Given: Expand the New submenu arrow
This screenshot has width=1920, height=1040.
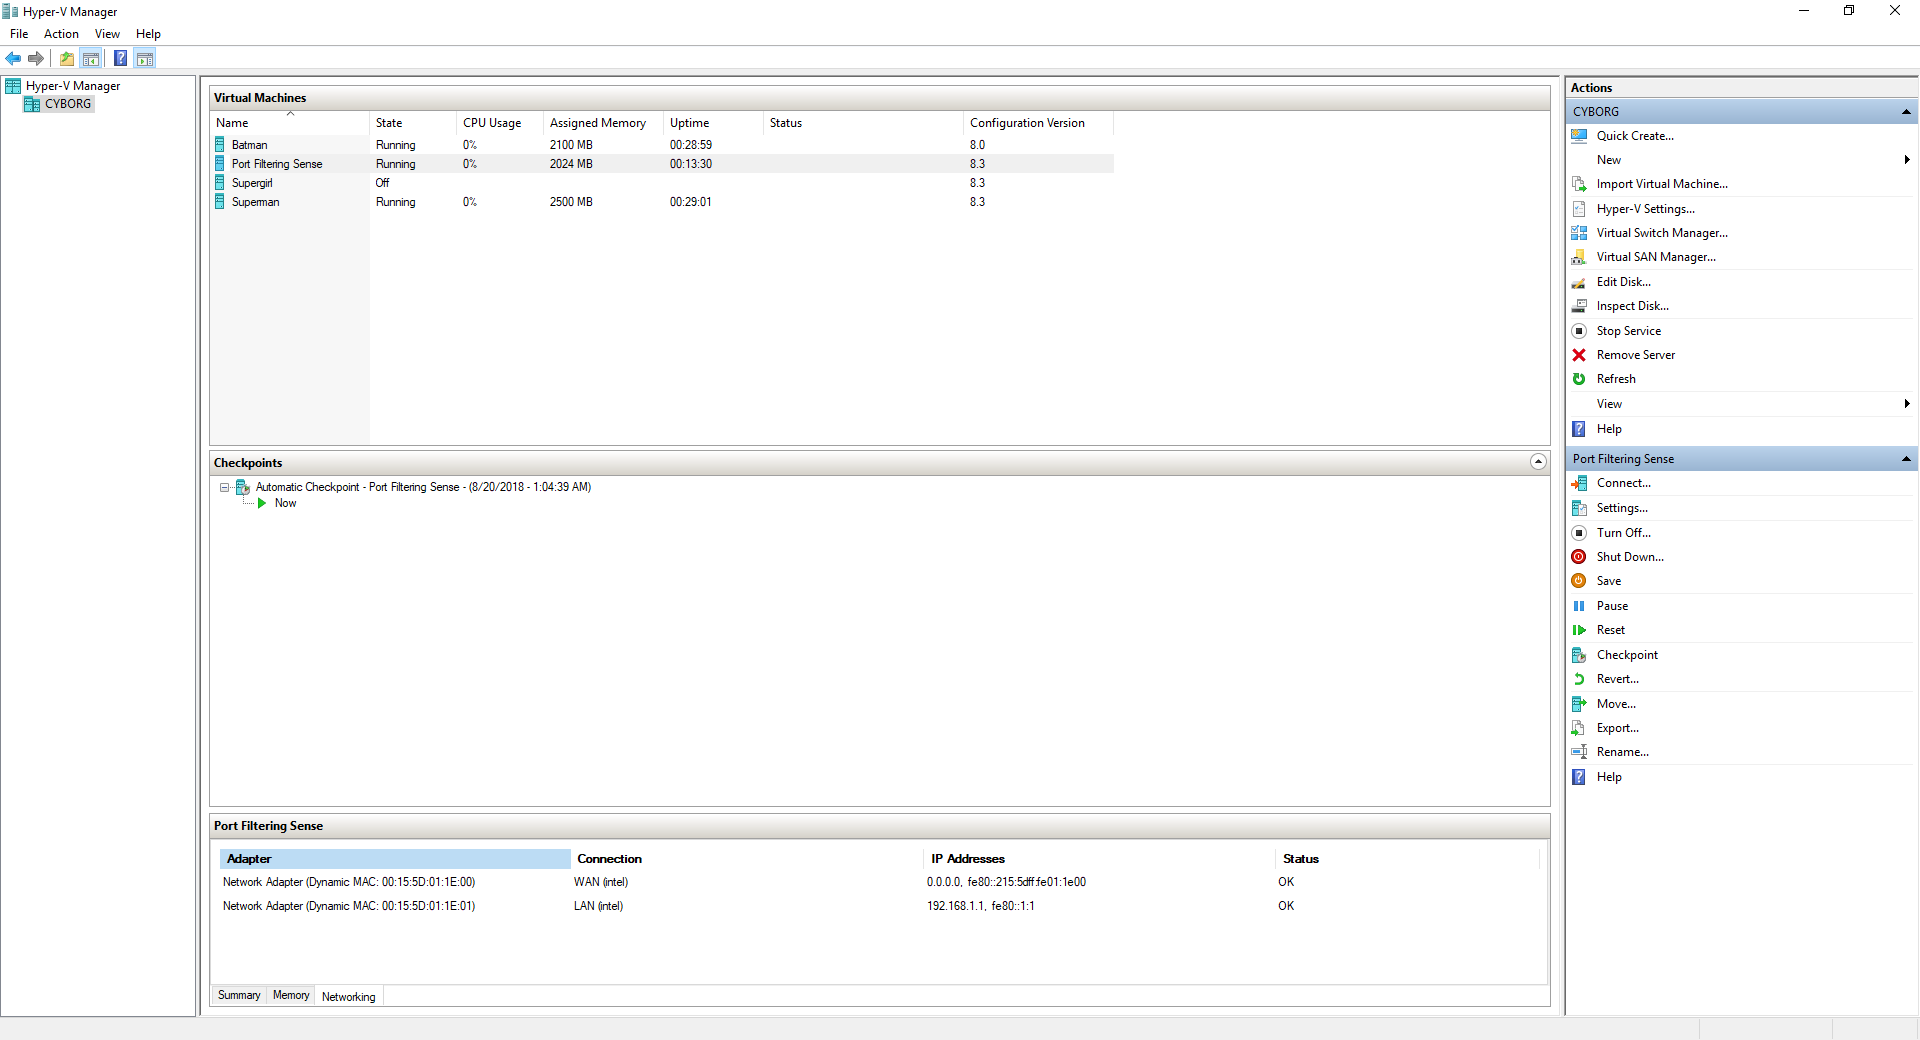Looking at the screenshot, I should coord(1906,160).
